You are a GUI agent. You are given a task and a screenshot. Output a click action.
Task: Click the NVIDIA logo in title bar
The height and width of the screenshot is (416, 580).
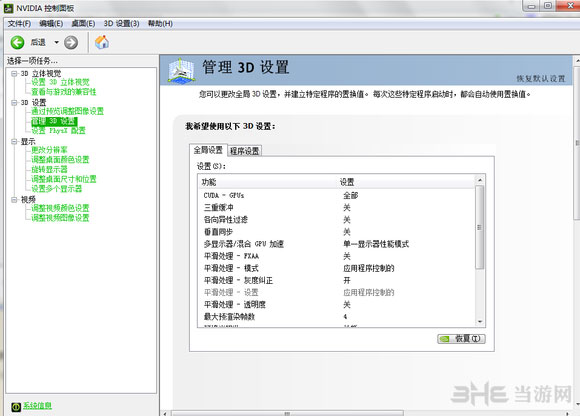pos(8,8)
